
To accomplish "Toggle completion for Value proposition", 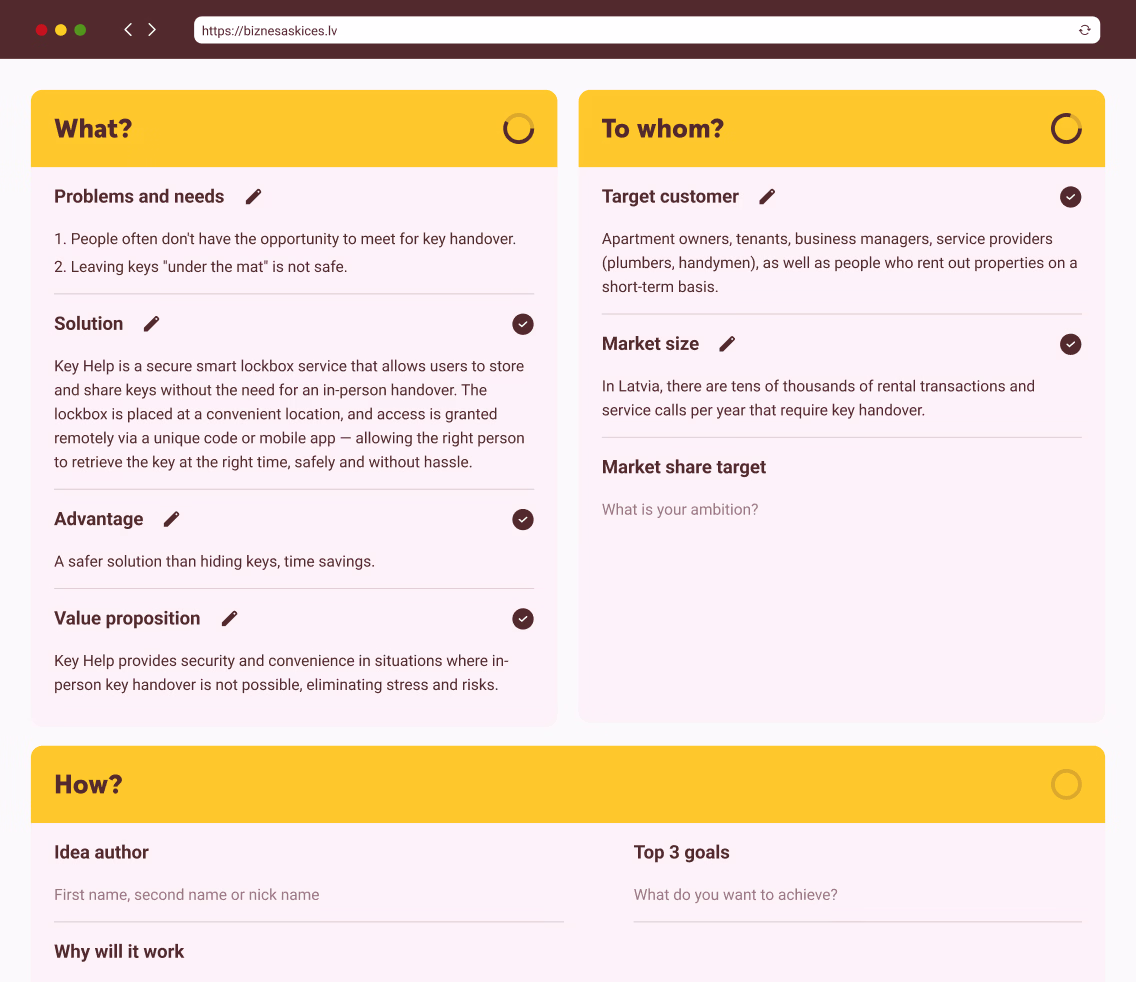I will [x=523, y=619].
